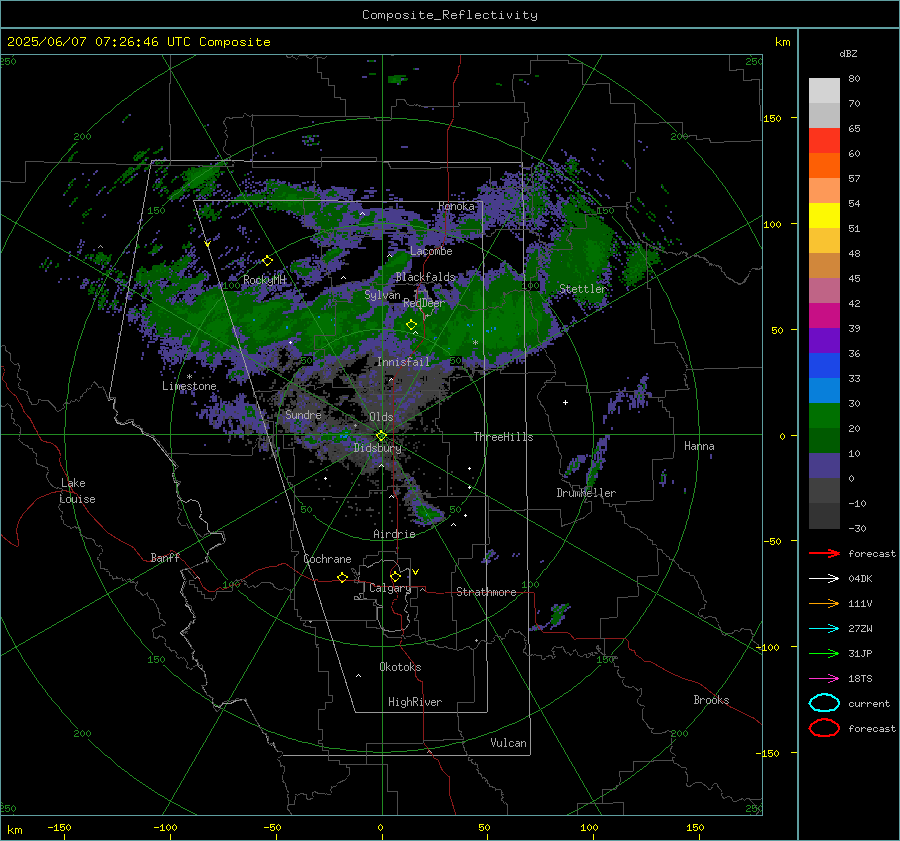The width and height of the screenshot is (900, 841).
Task: Click the Blackfalds label
Action: (425, 277)
